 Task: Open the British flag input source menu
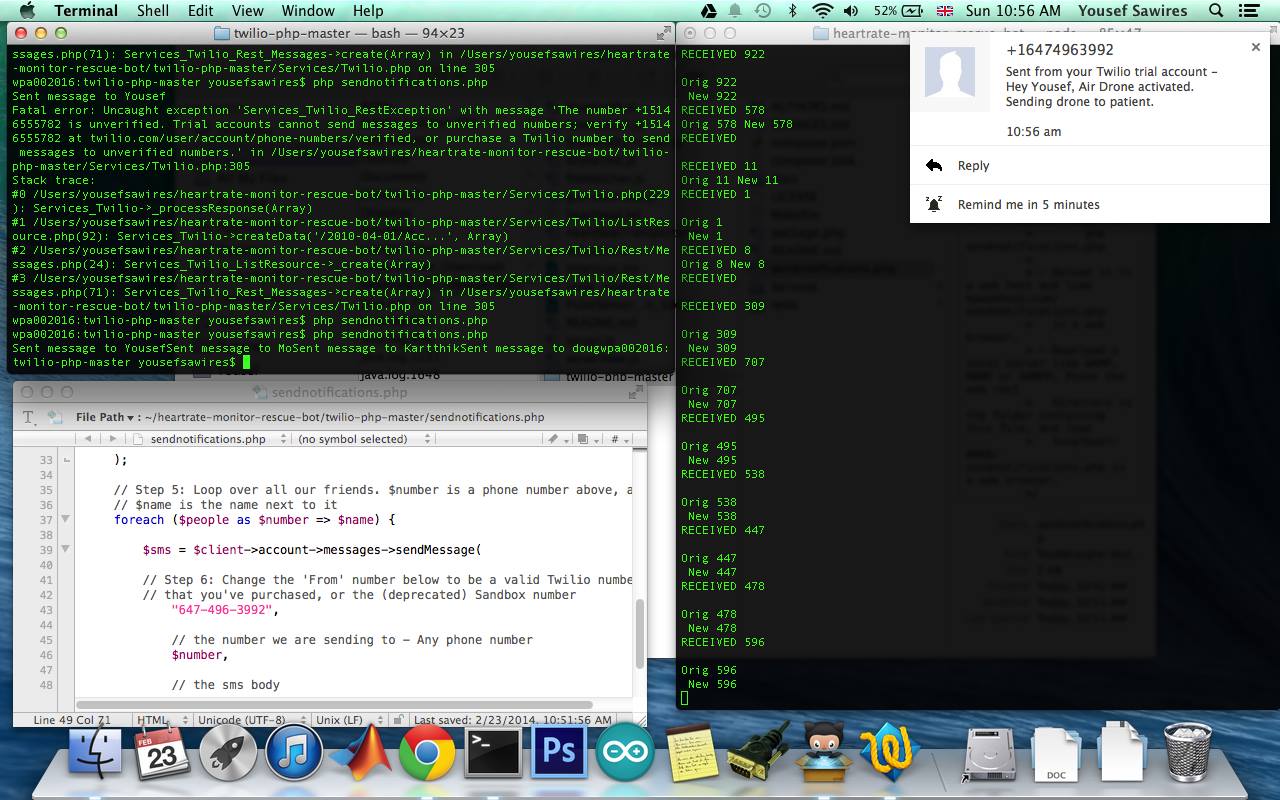[x=944, y=11]
